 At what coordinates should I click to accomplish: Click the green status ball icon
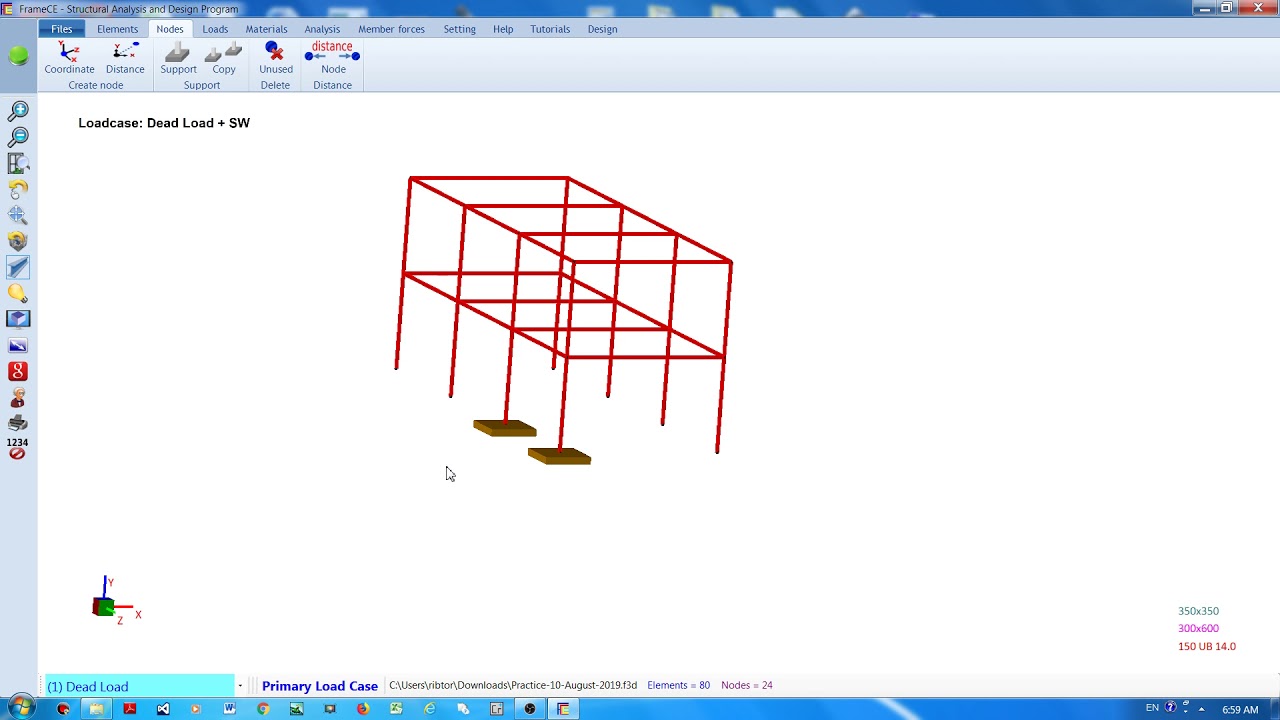[x=18, y=57]
